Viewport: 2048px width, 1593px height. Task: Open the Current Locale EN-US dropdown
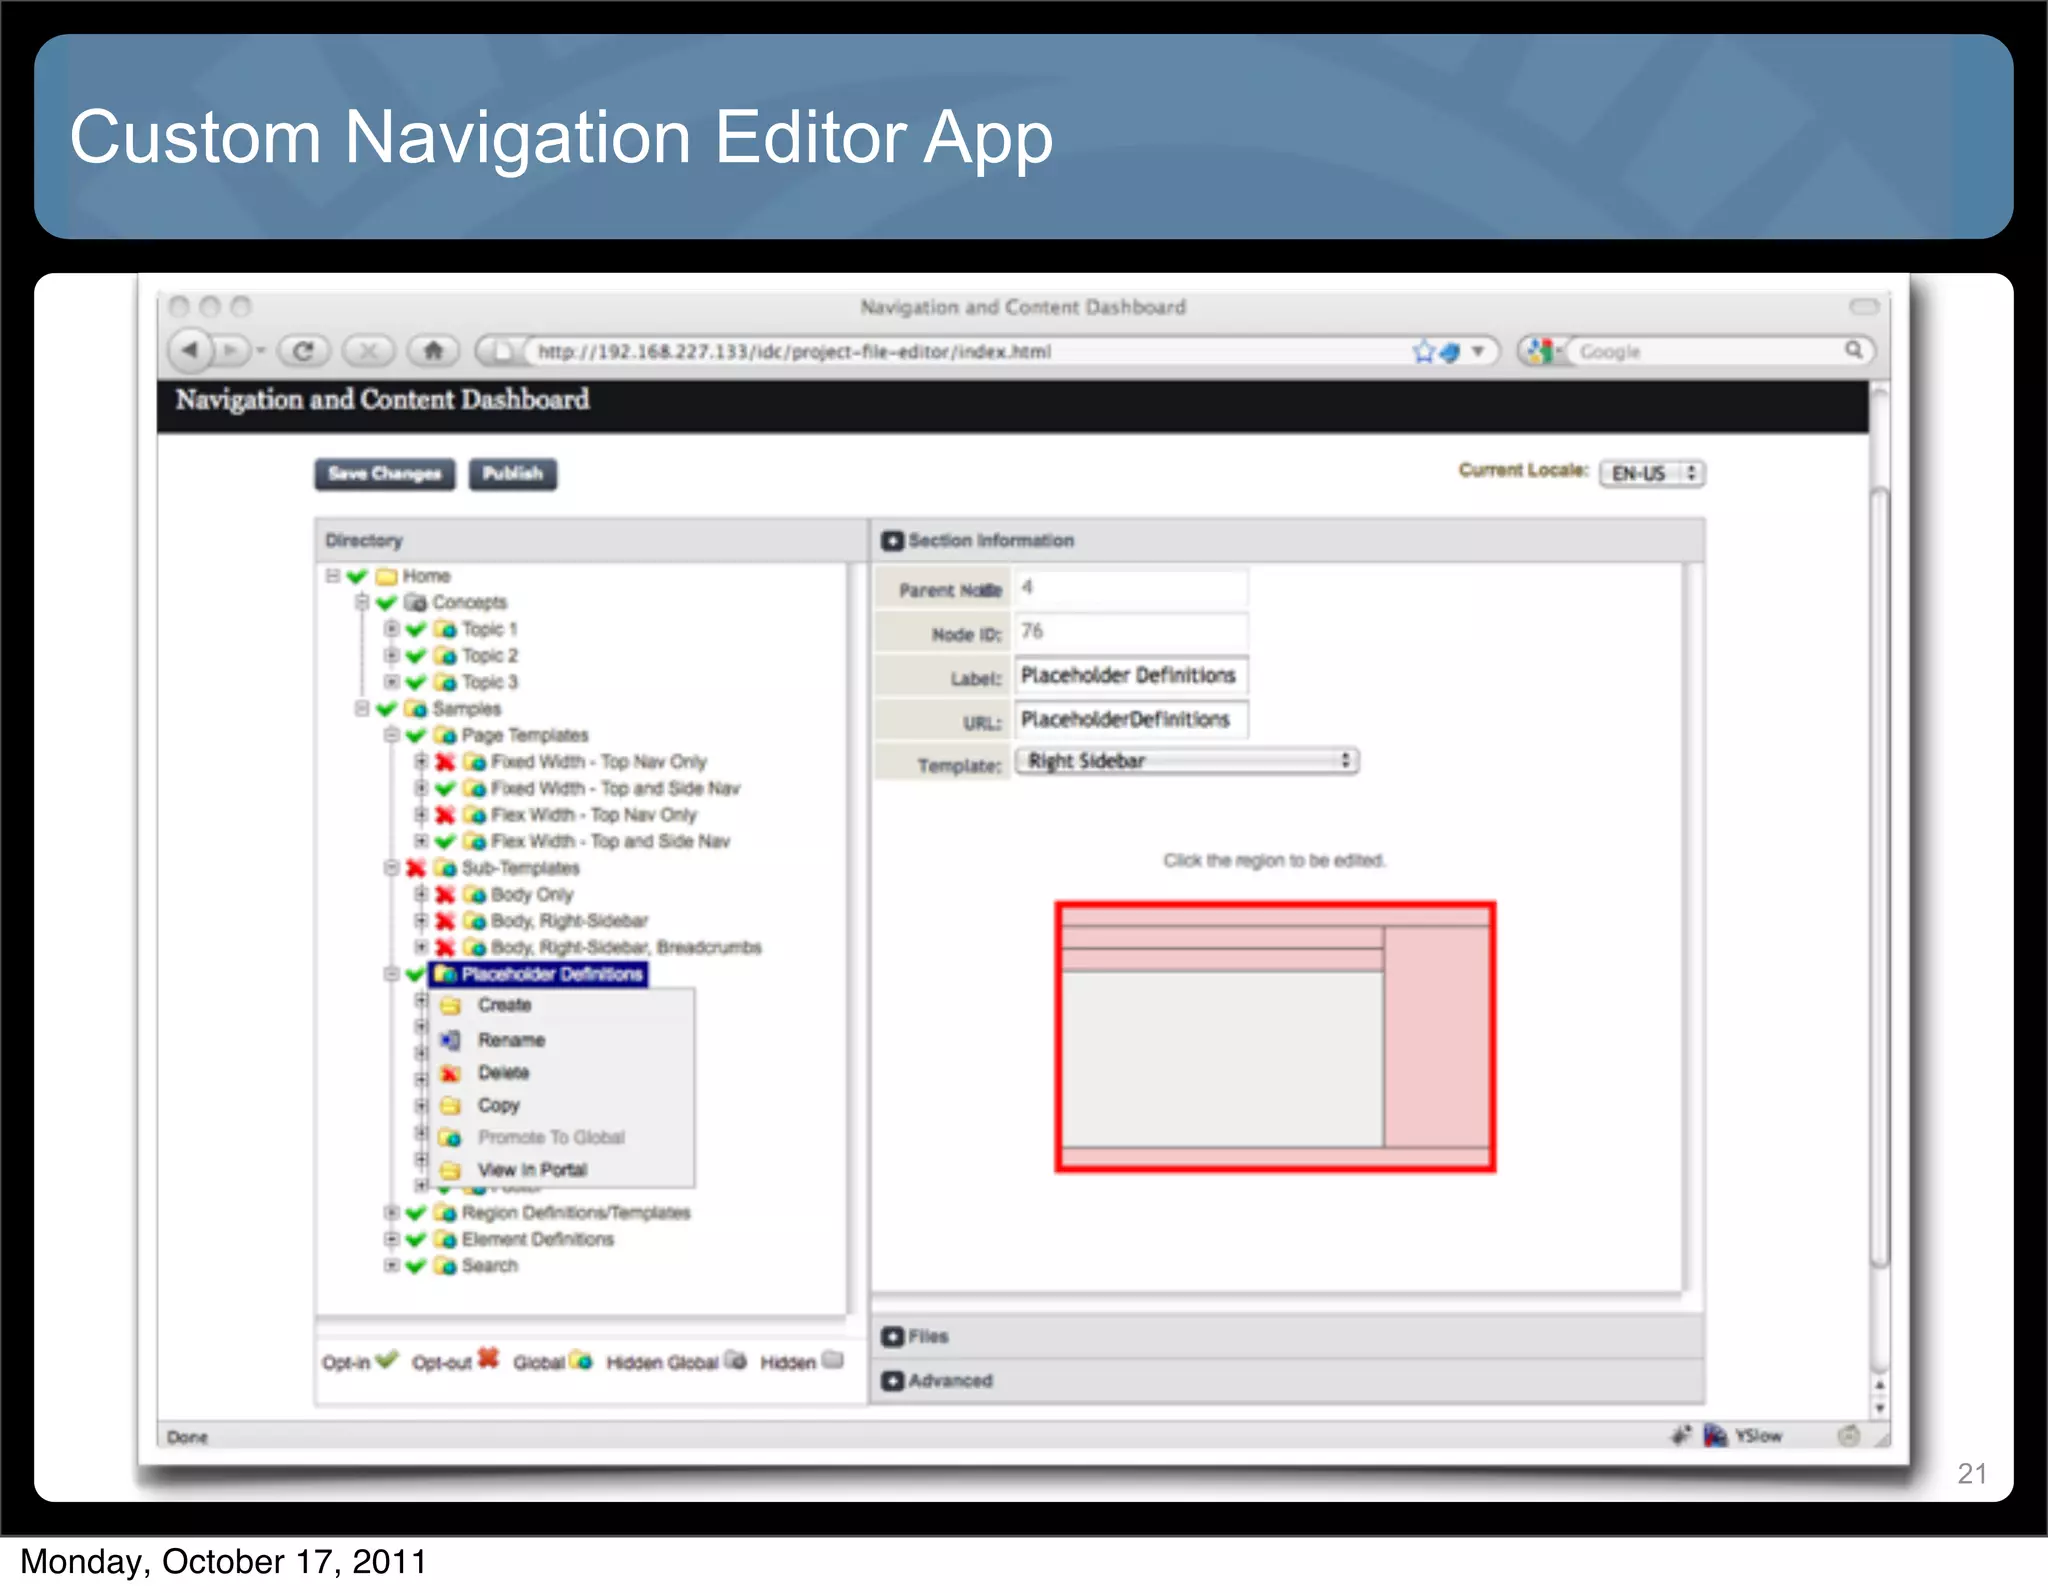coord(1652,473)
